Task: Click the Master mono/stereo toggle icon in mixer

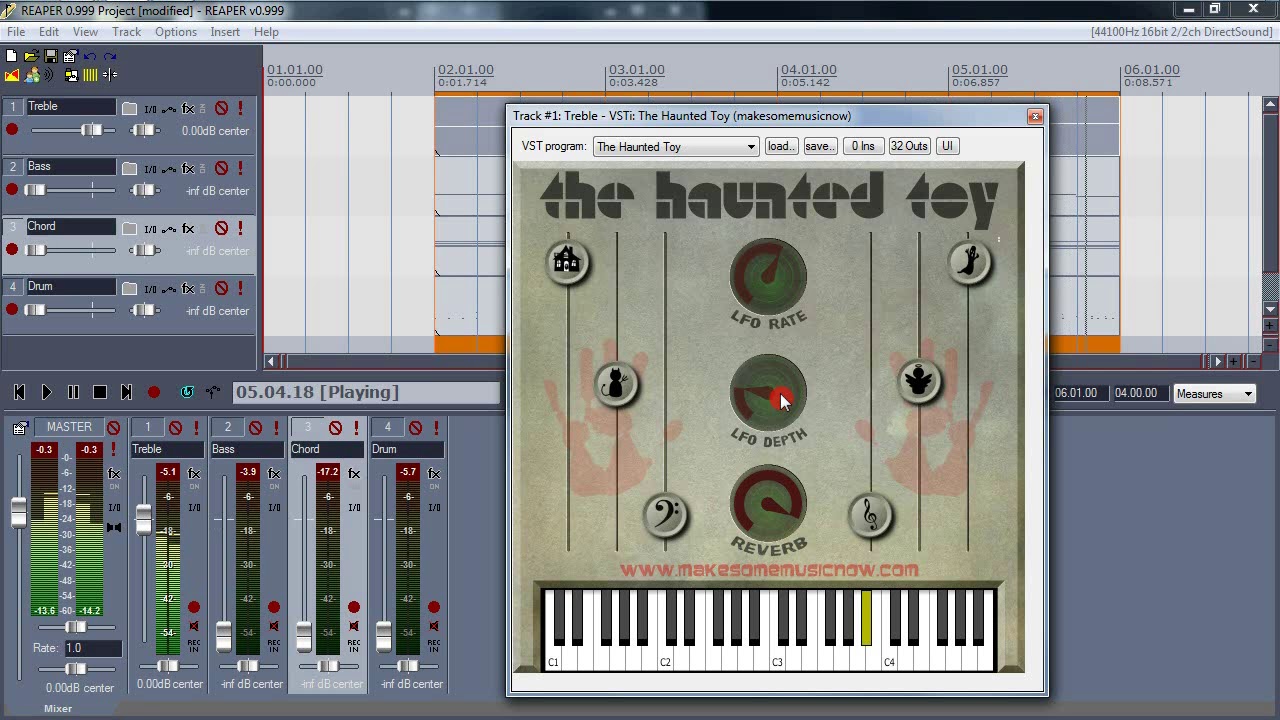Action: click(113, 527)
